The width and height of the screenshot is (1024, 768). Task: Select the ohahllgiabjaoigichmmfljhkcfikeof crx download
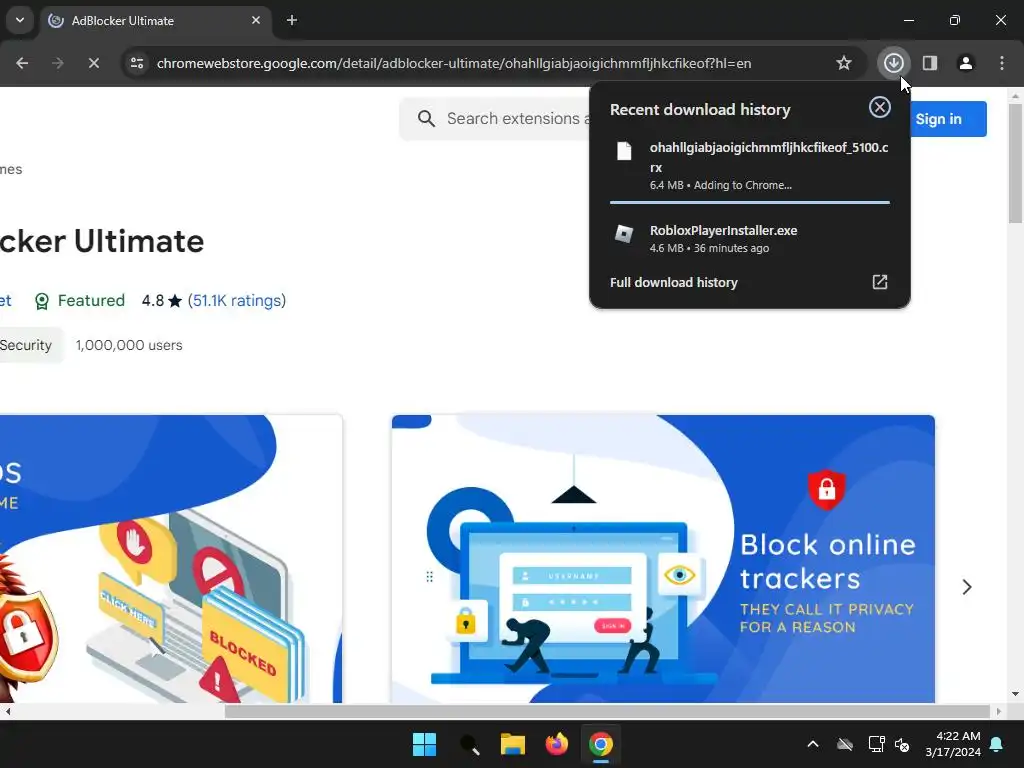tap(750, 166)
